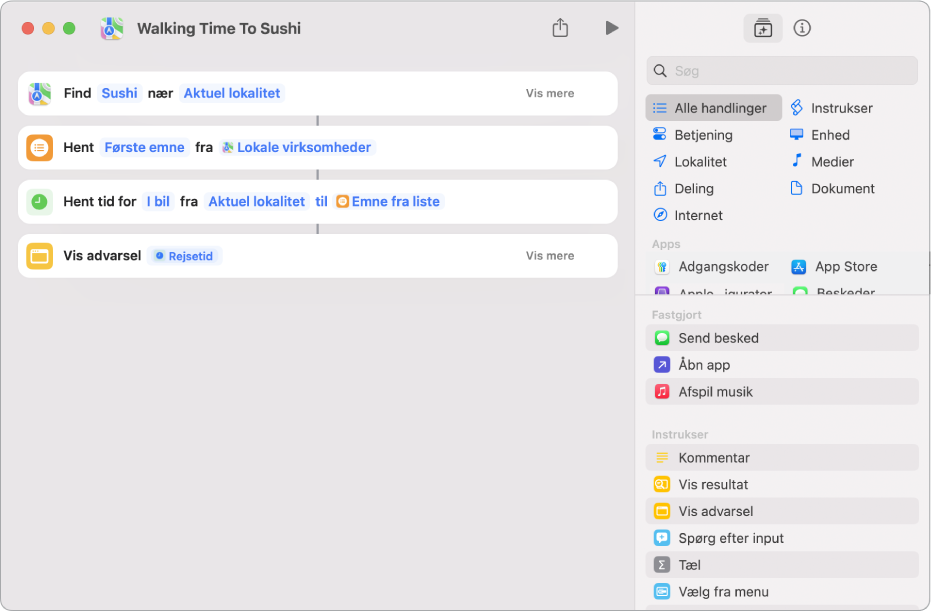Expand Vis mere on the Find Sushi action

click(x=550, y=93)
